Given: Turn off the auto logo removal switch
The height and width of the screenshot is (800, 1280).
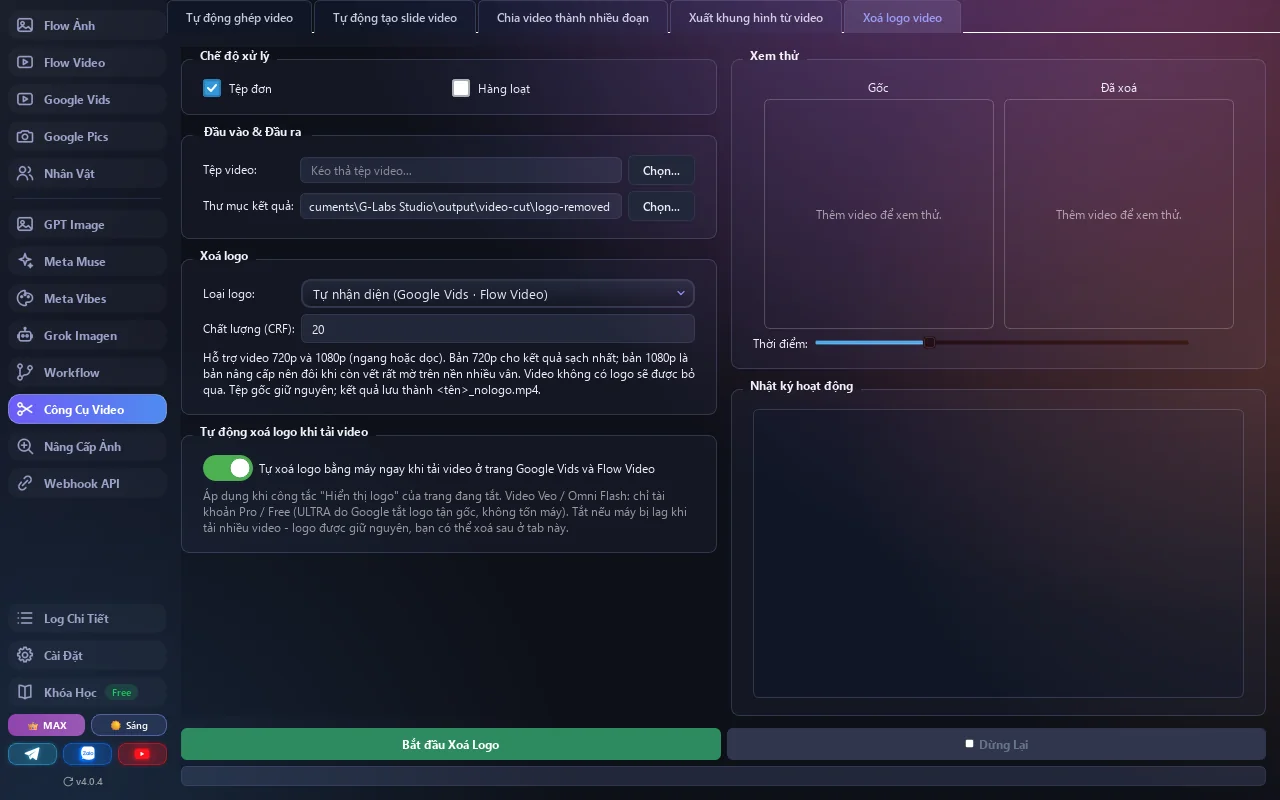Looking at the screenshot, I should (x=228, y=468).
